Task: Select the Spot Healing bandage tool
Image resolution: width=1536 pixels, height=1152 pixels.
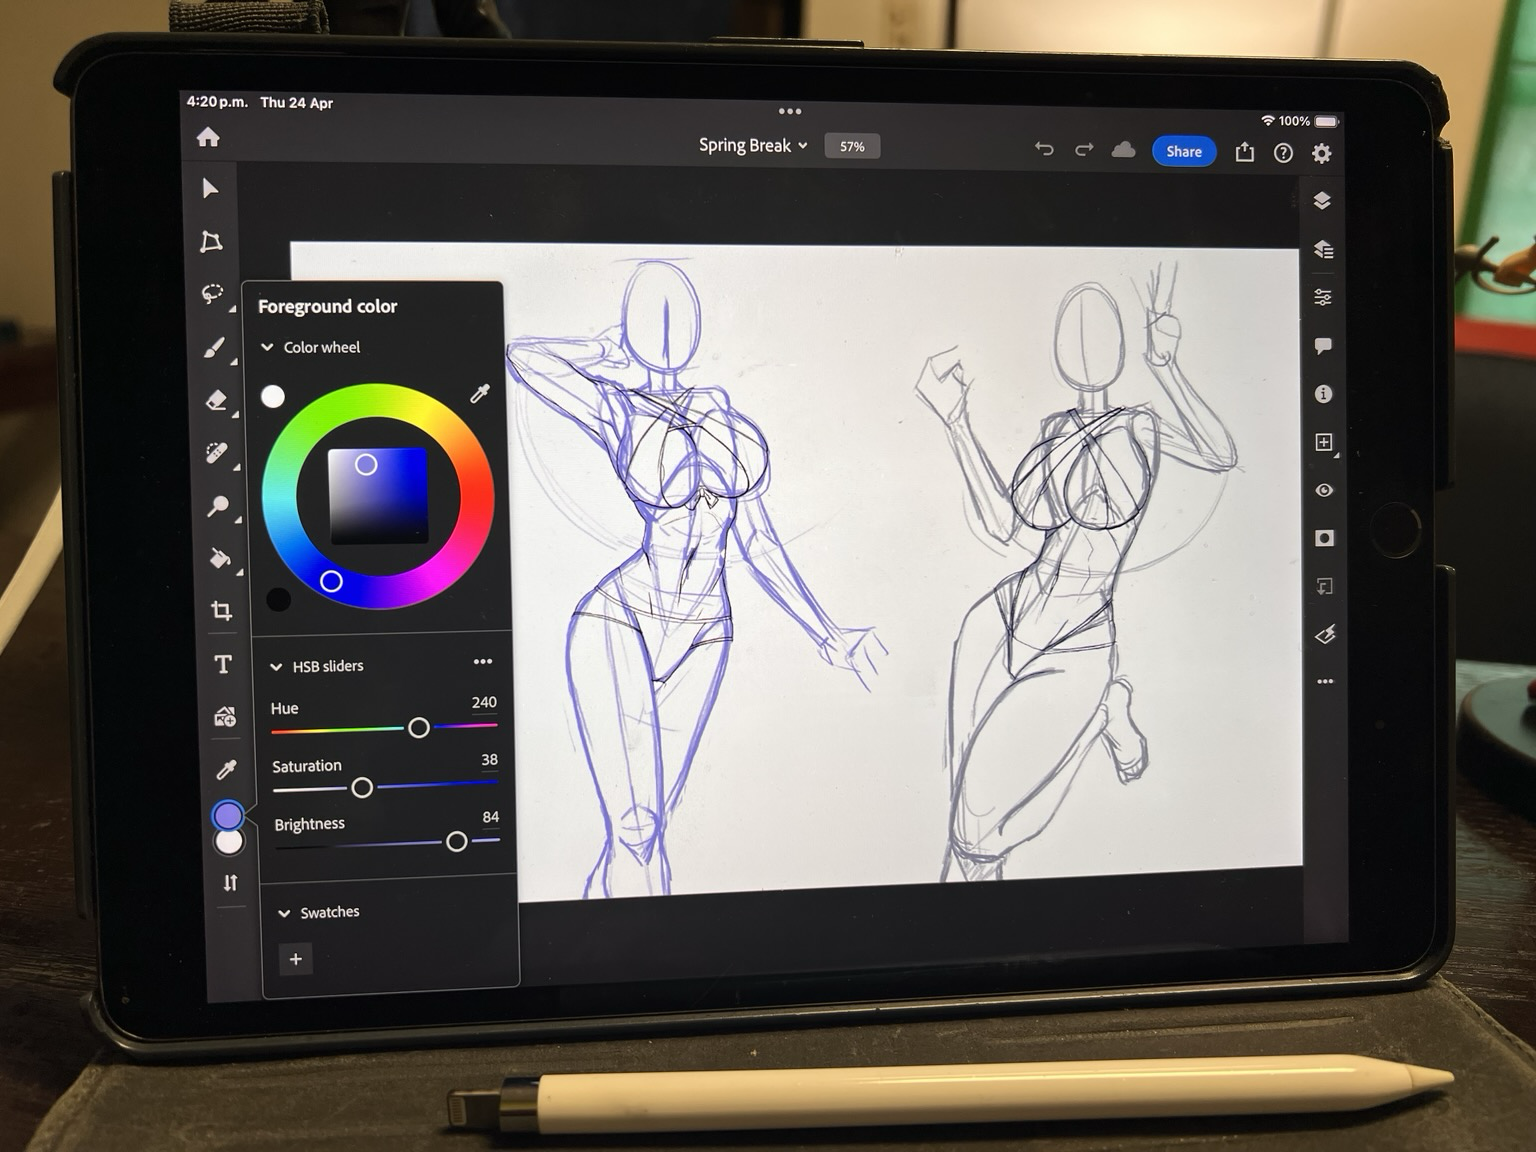Action: [217, 453]
